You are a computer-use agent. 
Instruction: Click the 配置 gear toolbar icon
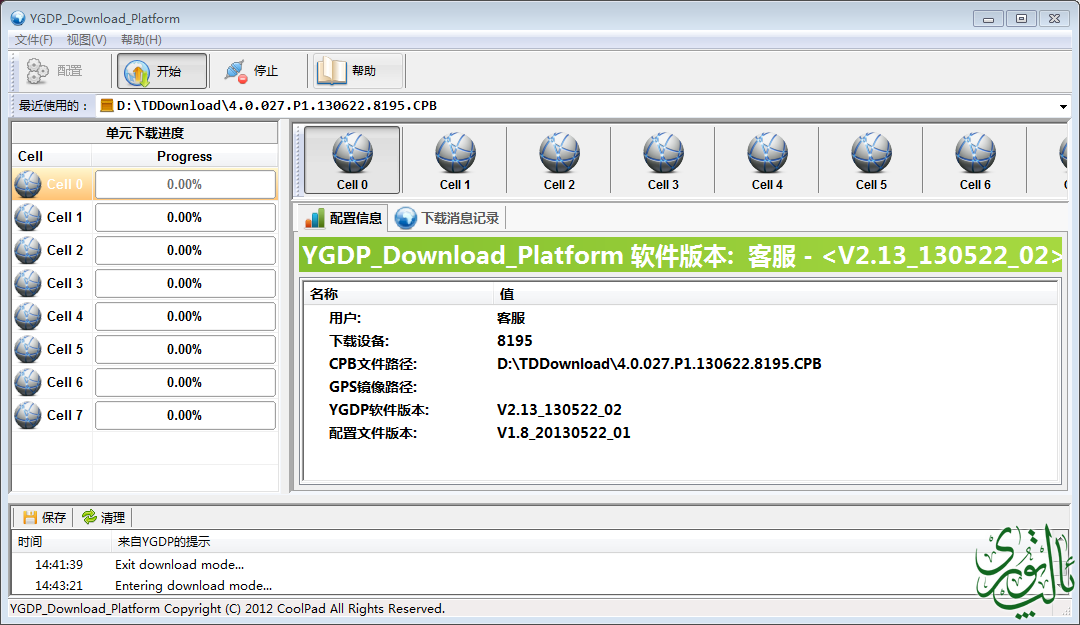pos(38,71)
